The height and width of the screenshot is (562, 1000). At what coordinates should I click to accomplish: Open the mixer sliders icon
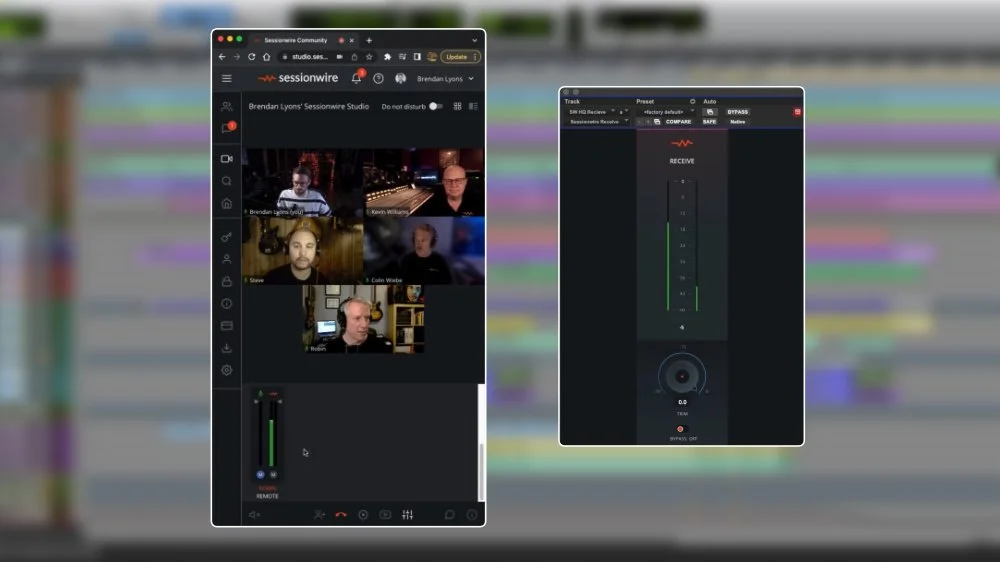click(408, 515)
